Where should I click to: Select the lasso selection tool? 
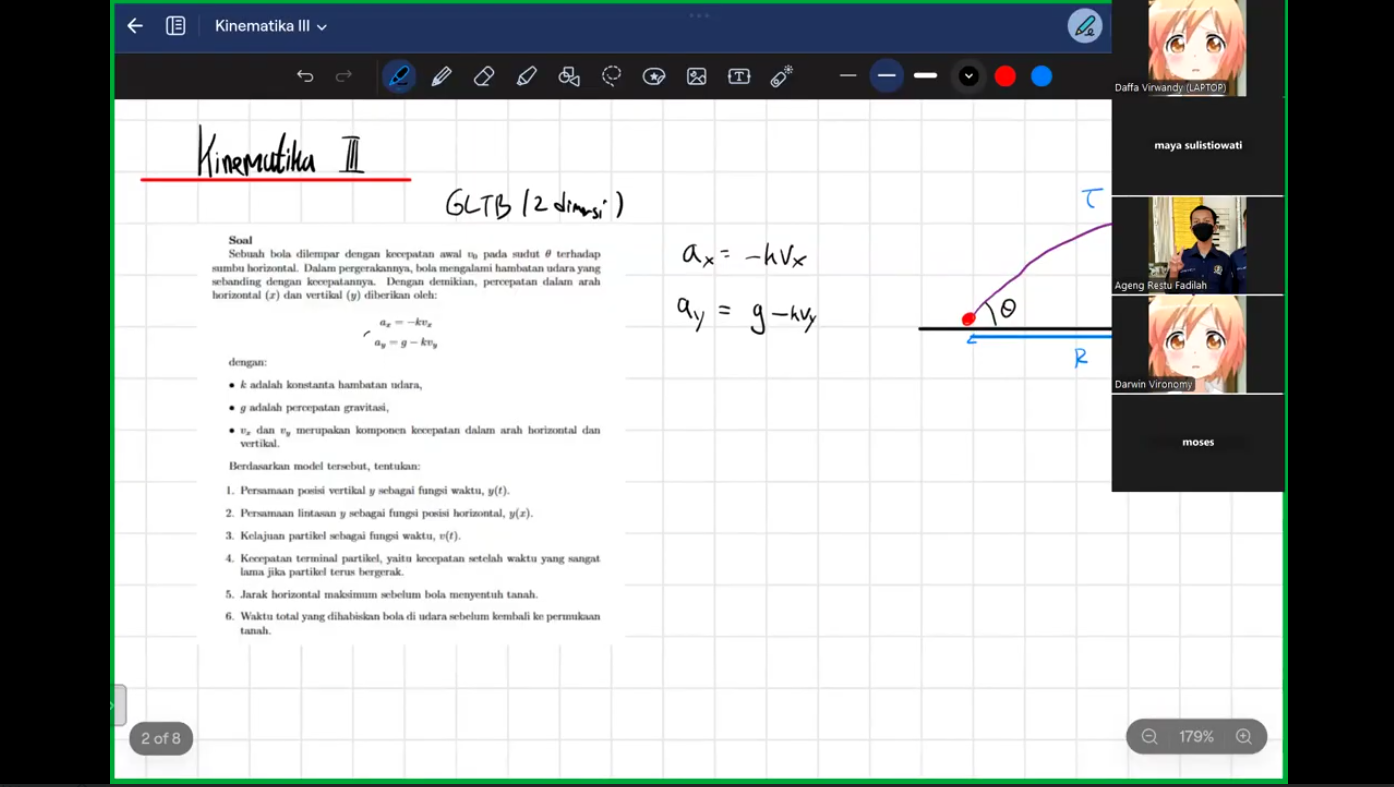tap(611, 76)
